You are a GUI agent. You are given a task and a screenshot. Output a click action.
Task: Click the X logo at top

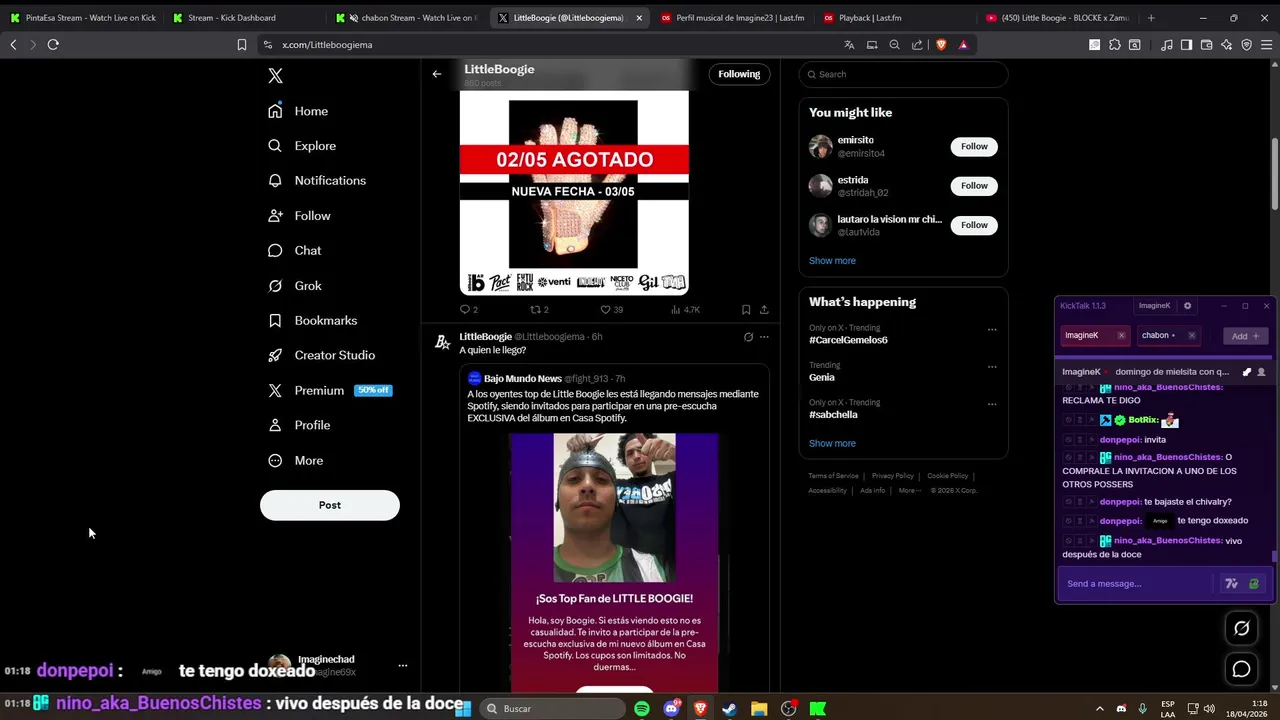pyautogui.click(x=276, y=76)
